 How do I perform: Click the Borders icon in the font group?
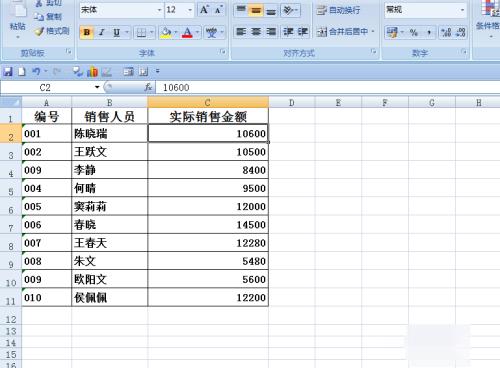141,32
